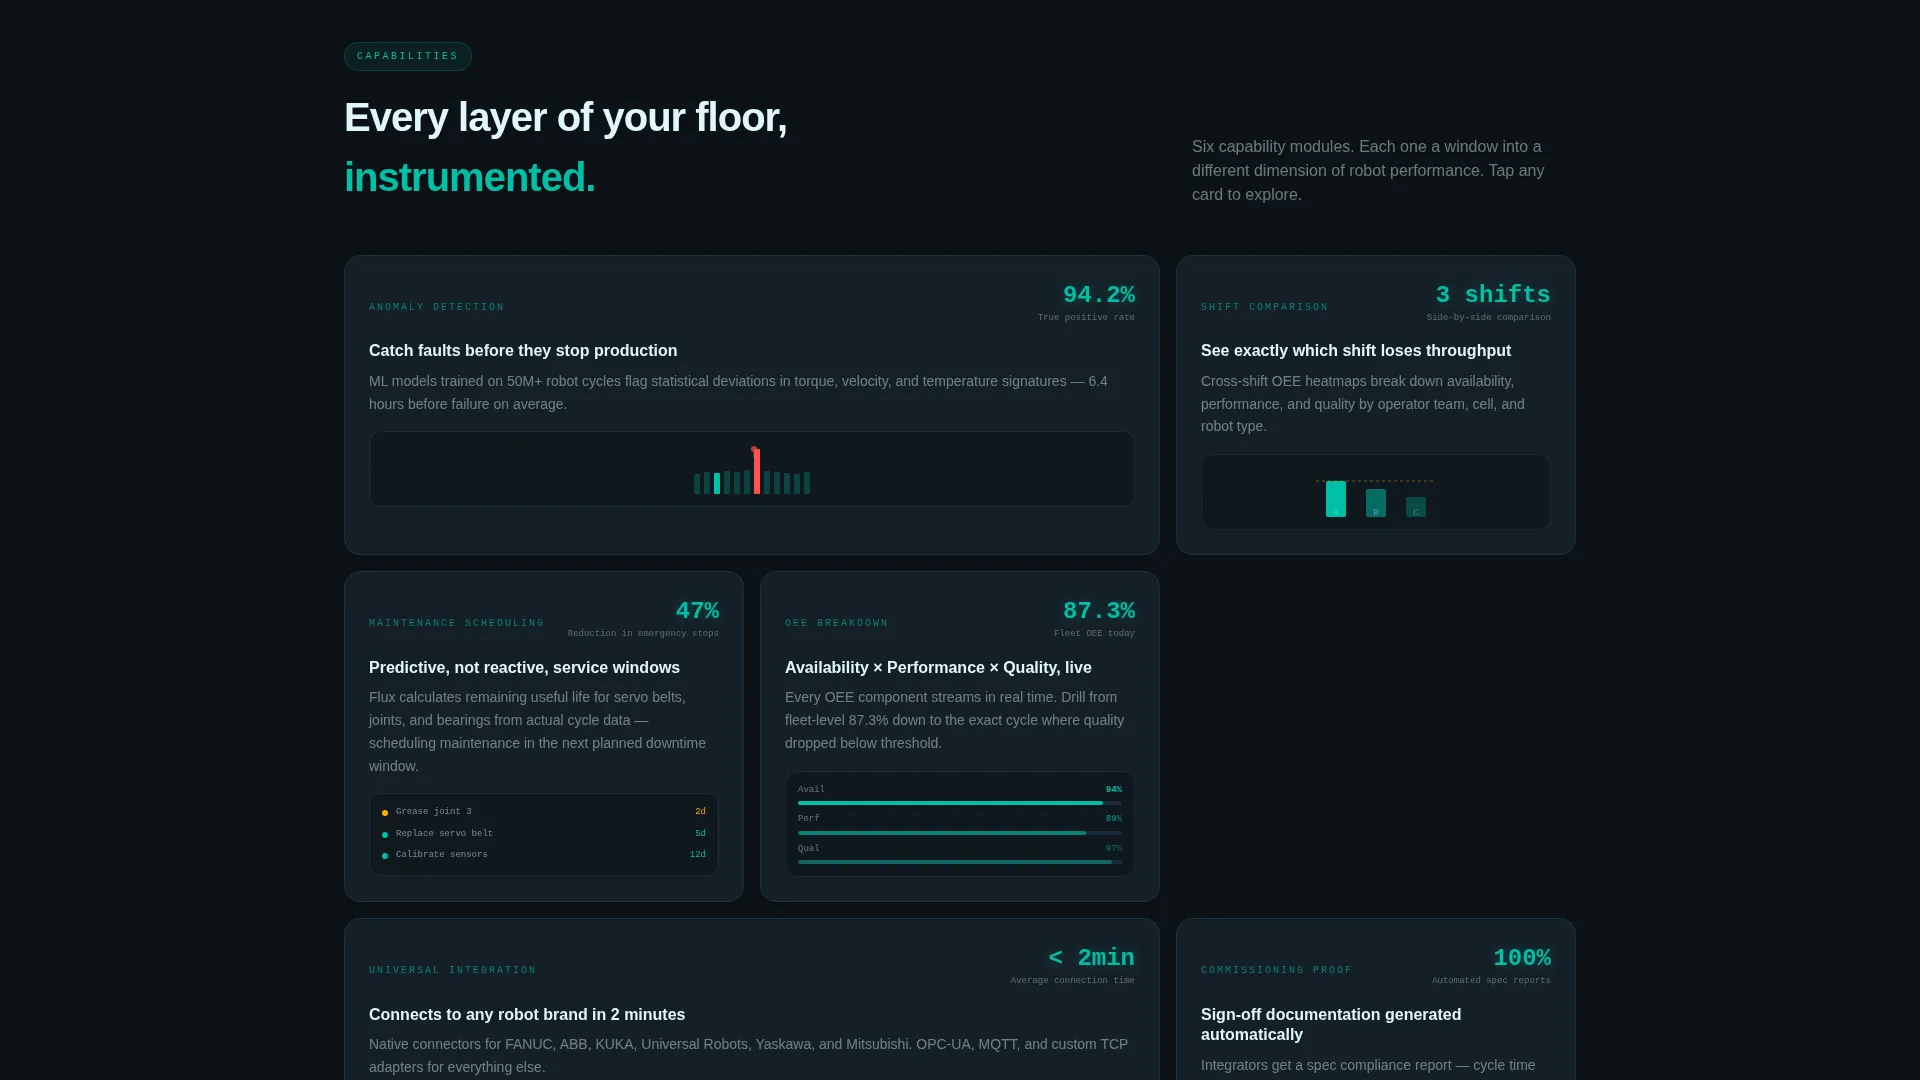Open 'Connects to any robot brand in 2 minutes'
The image size is (1920, 1080).
527,1014
